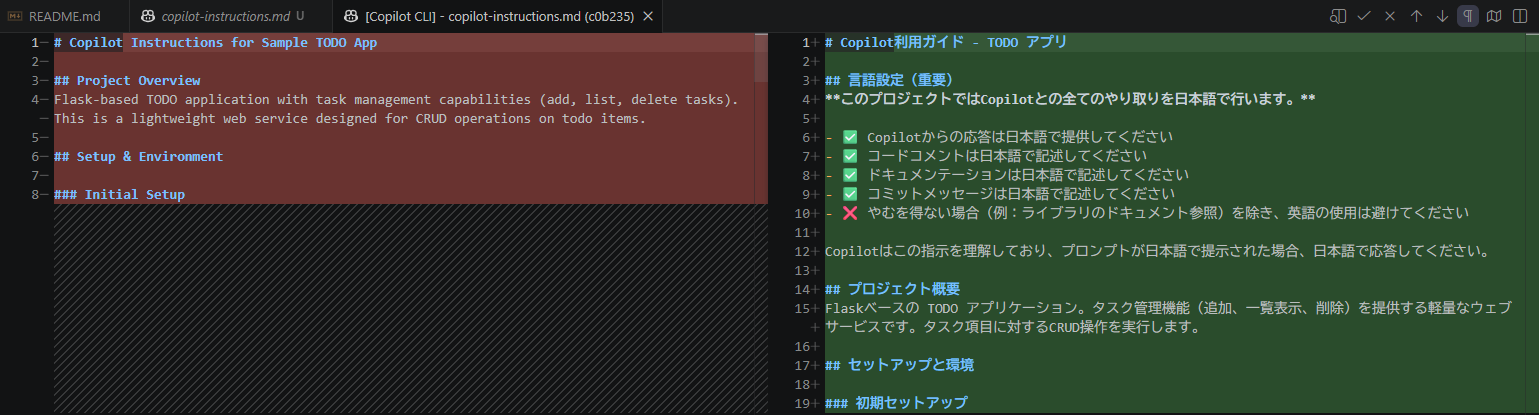Click the Copilot icon on the [Copilot CLI] tab
This screenshot has width=1539, height=415.
[351, 17]
